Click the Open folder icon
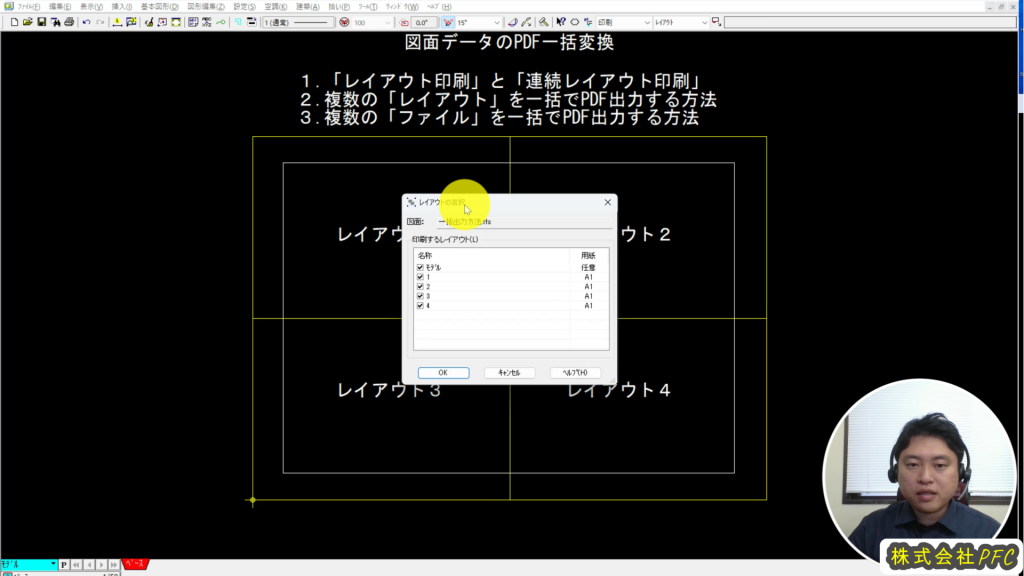This screenshot has width=1024, height=576. pyautogui.click(x=27, y=22)
